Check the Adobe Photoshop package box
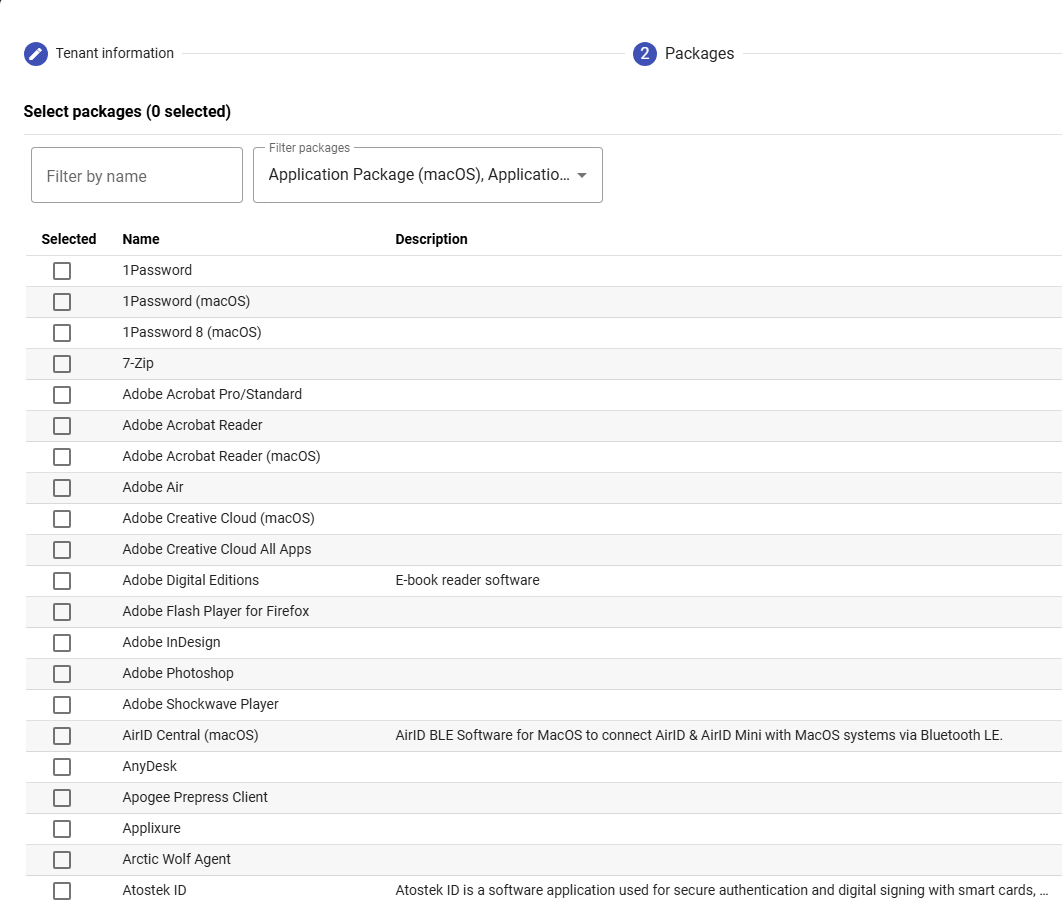The width and height of the screenshot is (1062, 906). tap(62, 674)
